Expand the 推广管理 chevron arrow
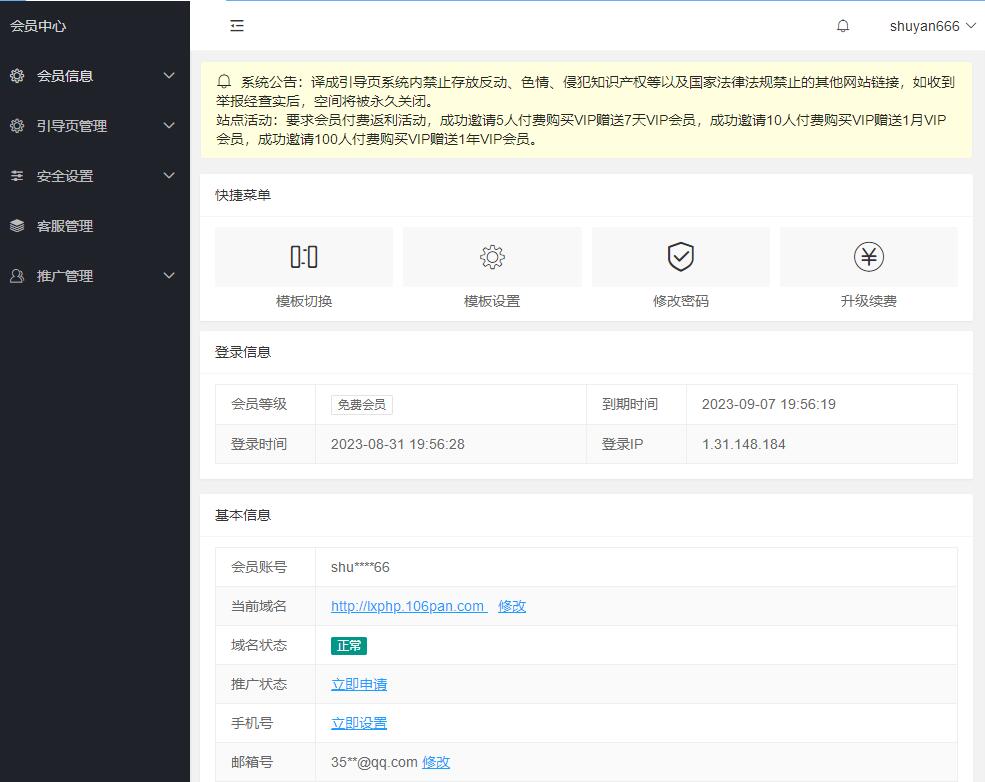985x782 pixels. pyautogui.click(x=169, y=276)
